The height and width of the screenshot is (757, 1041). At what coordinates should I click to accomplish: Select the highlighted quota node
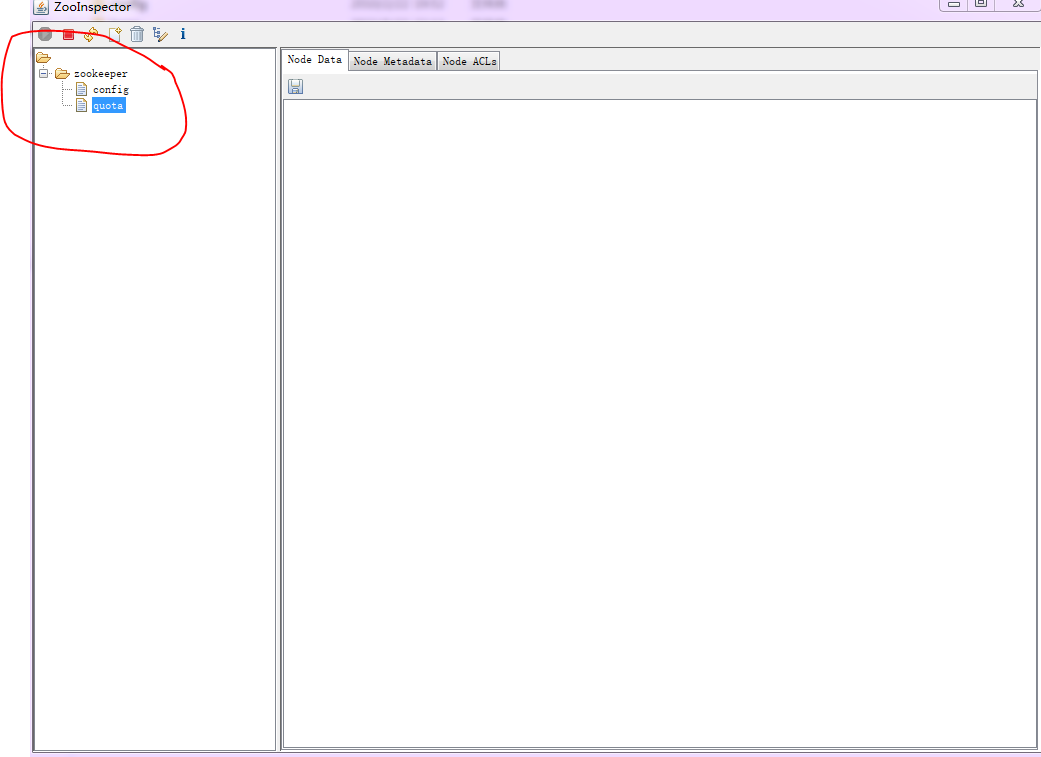tap(108, 106)
